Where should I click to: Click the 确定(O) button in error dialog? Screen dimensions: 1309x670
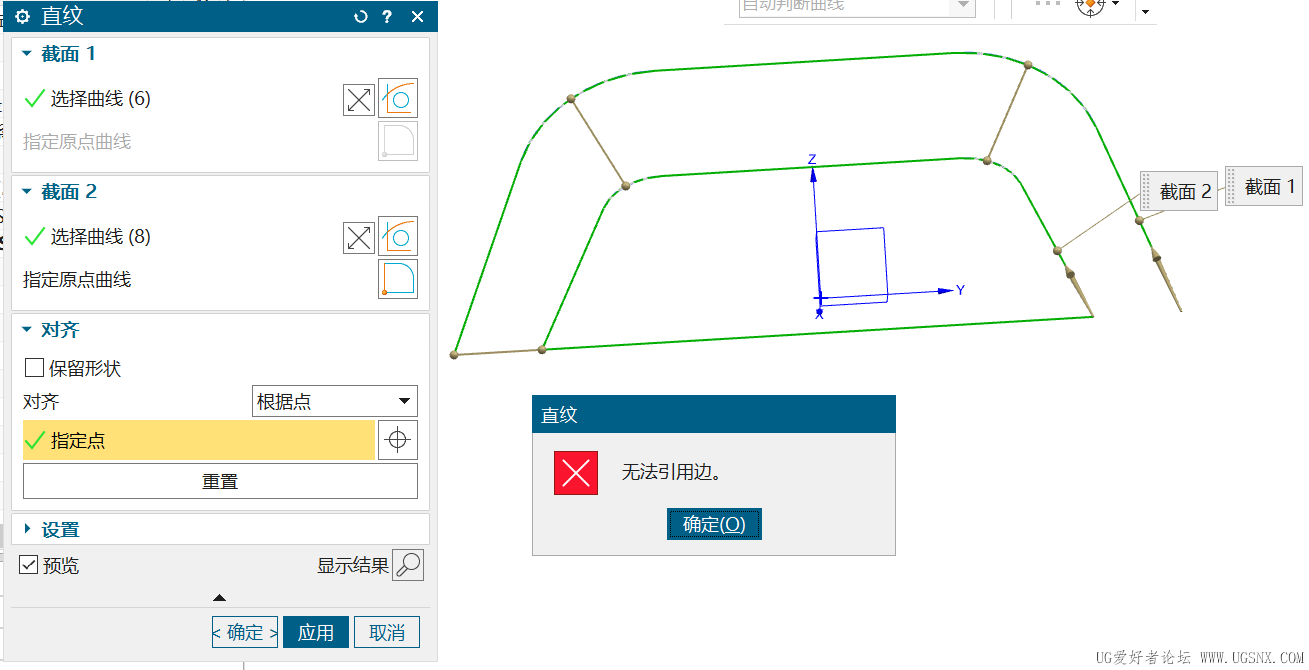coord(714,524)
